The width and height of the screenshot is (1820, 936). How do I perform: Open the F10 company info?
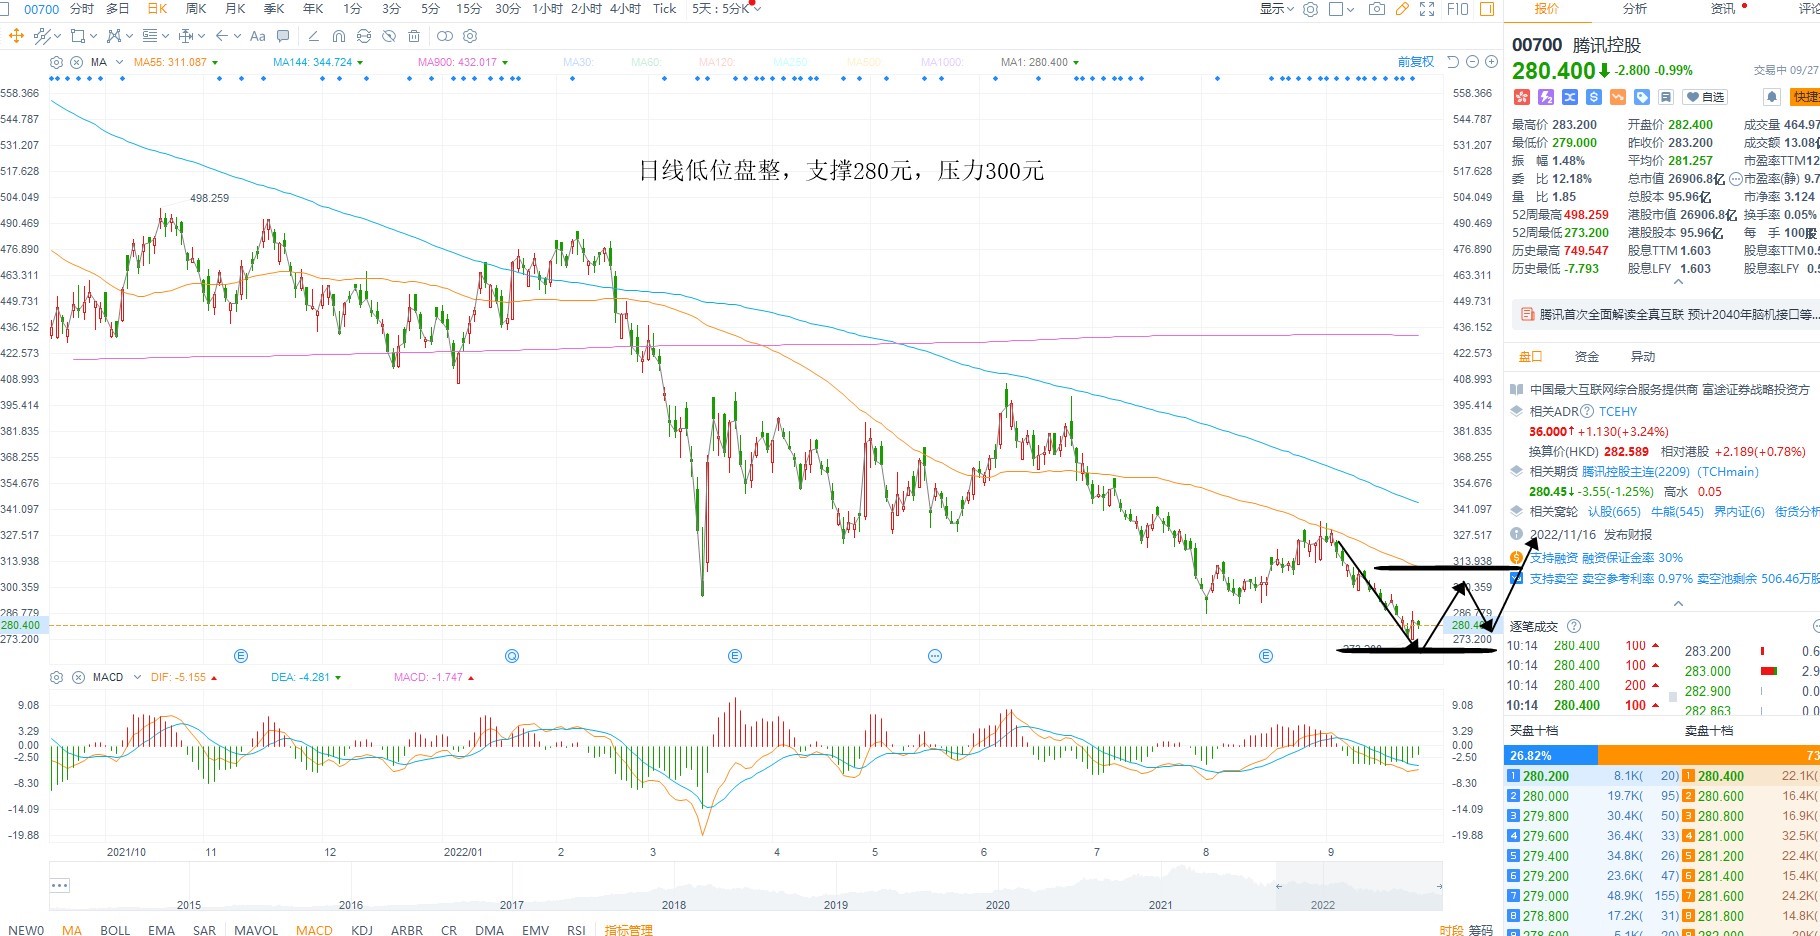[x=1458, y=9]
